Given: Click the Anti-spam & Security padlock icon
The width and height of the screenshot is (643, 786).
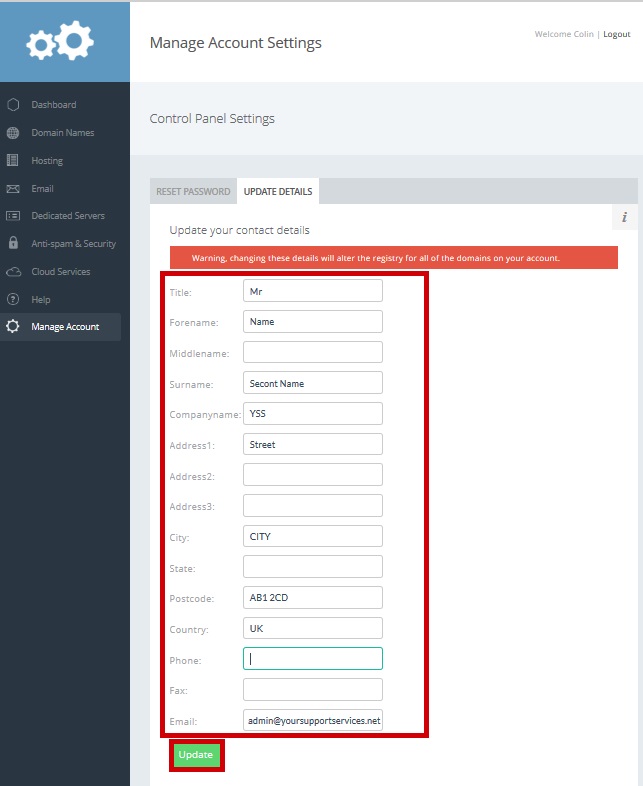Looking at the screenshot, I should point(13,244).
